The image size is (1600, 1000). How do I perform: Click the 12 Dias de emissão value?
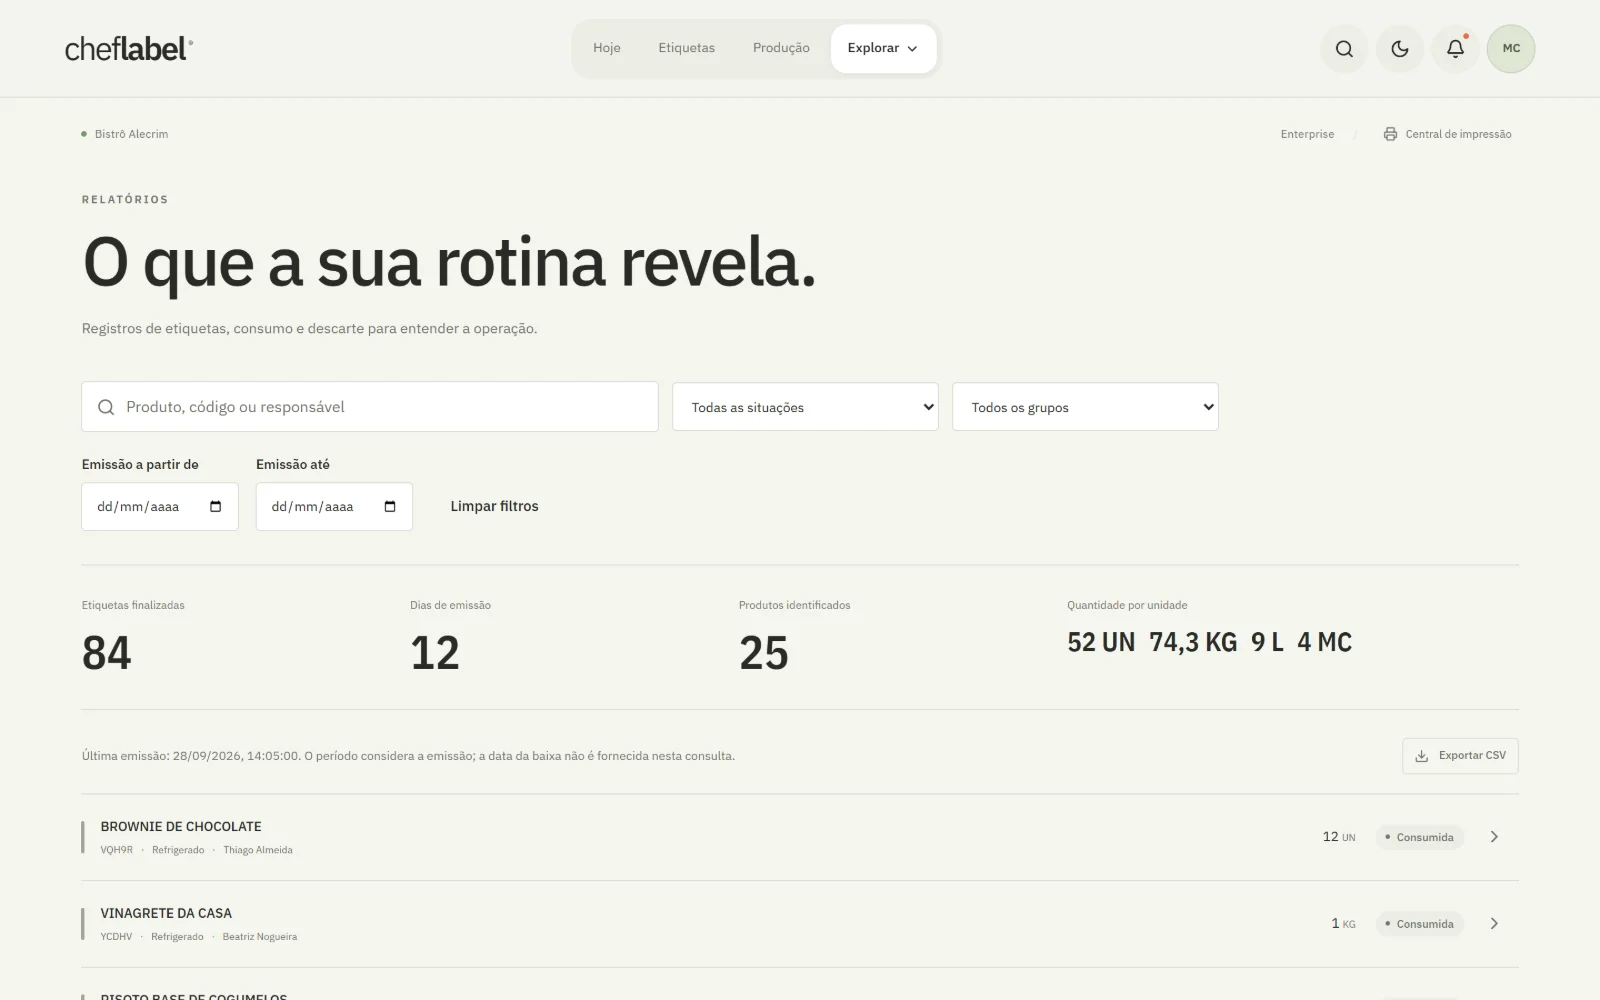pyautogui.click(x=435, y=653)
